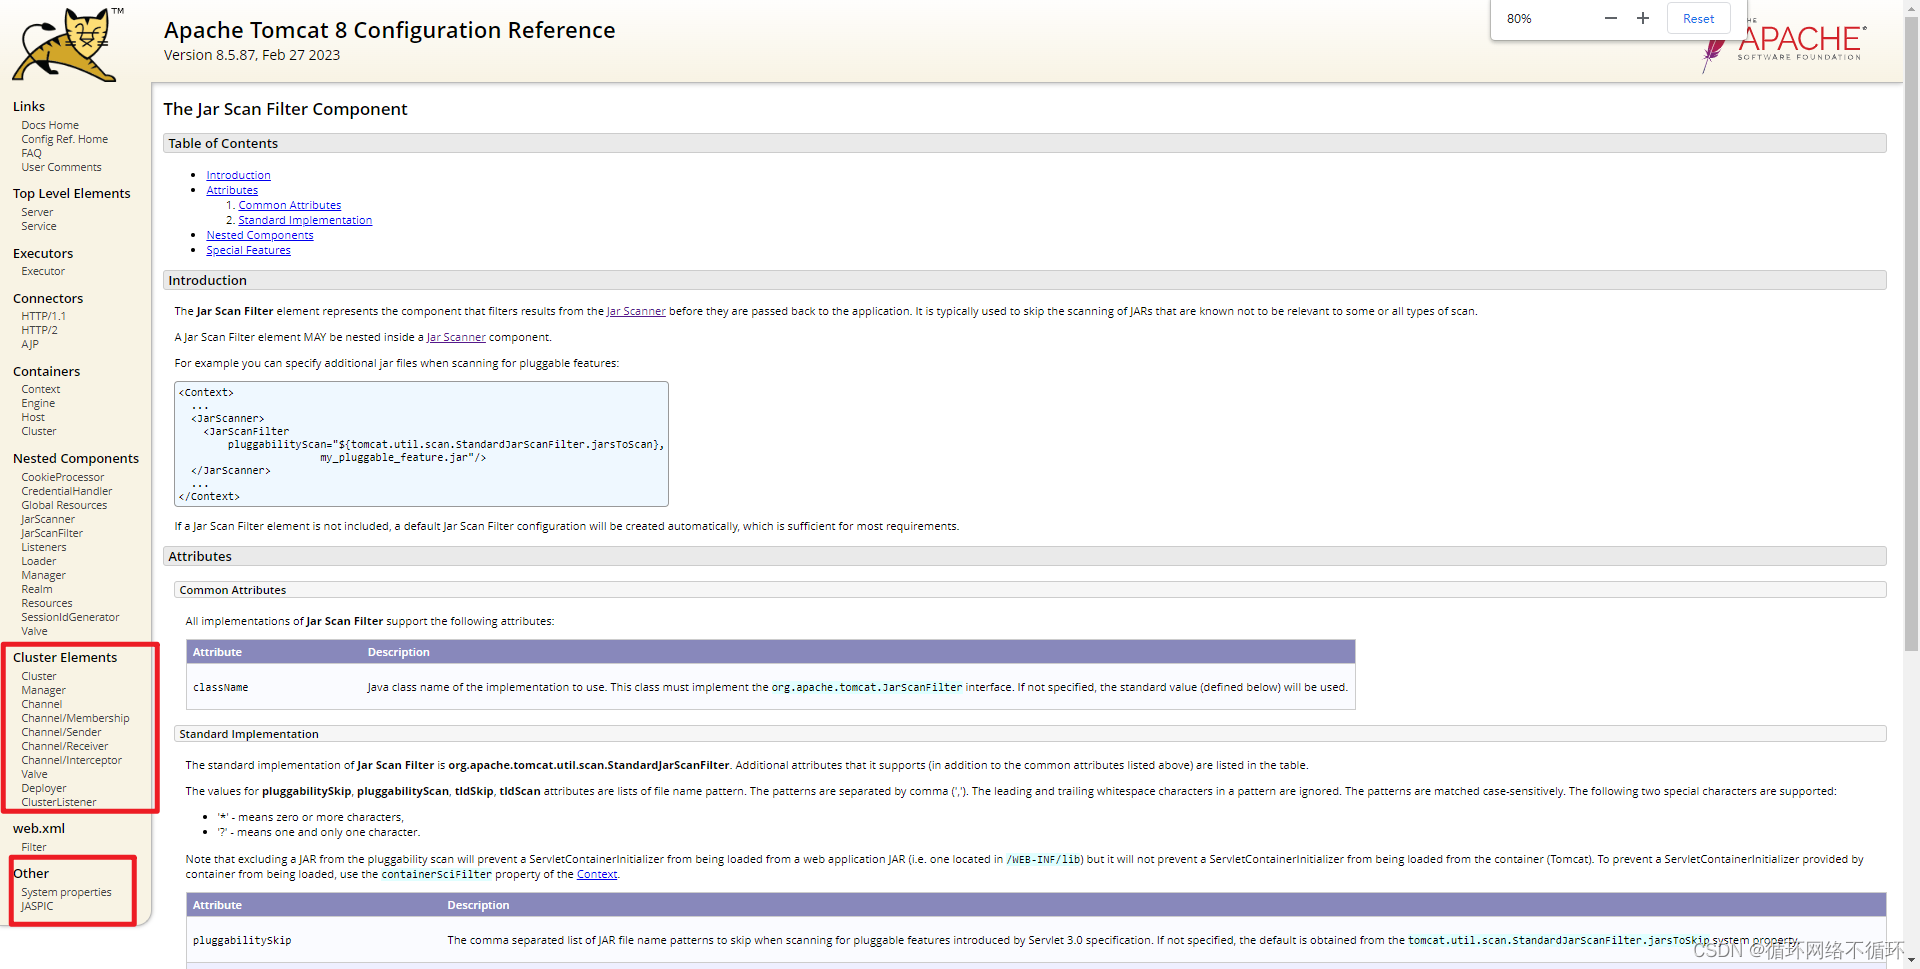This screenshot has height=969, width=1920.
Task: Click the Tomcat cat logo
Action: [x=65, y=45]
